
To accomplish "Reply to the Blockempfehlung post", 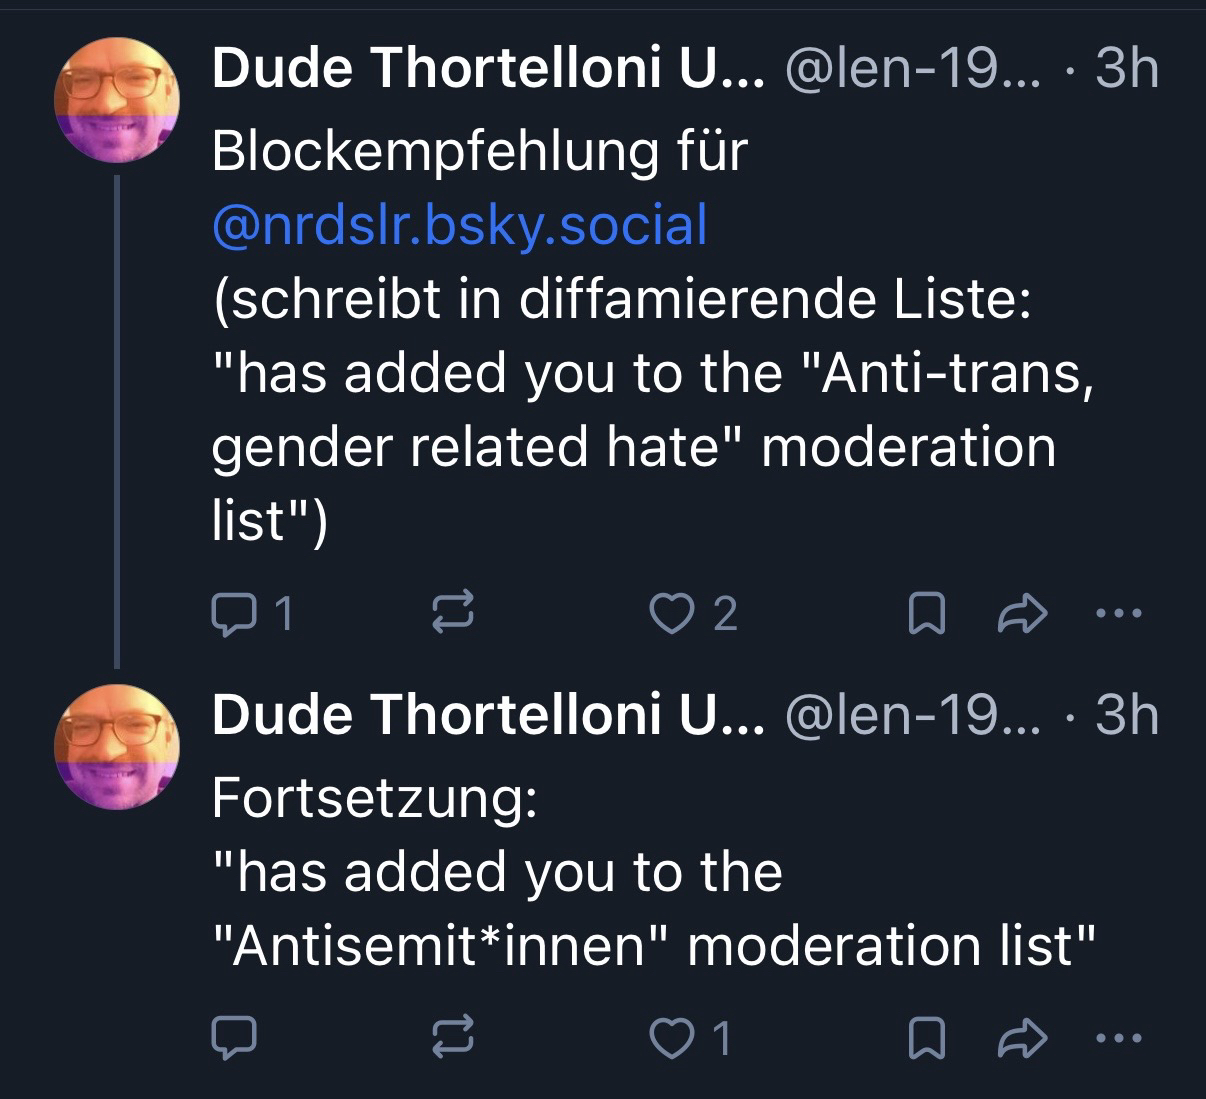I will tap(234, 613).
